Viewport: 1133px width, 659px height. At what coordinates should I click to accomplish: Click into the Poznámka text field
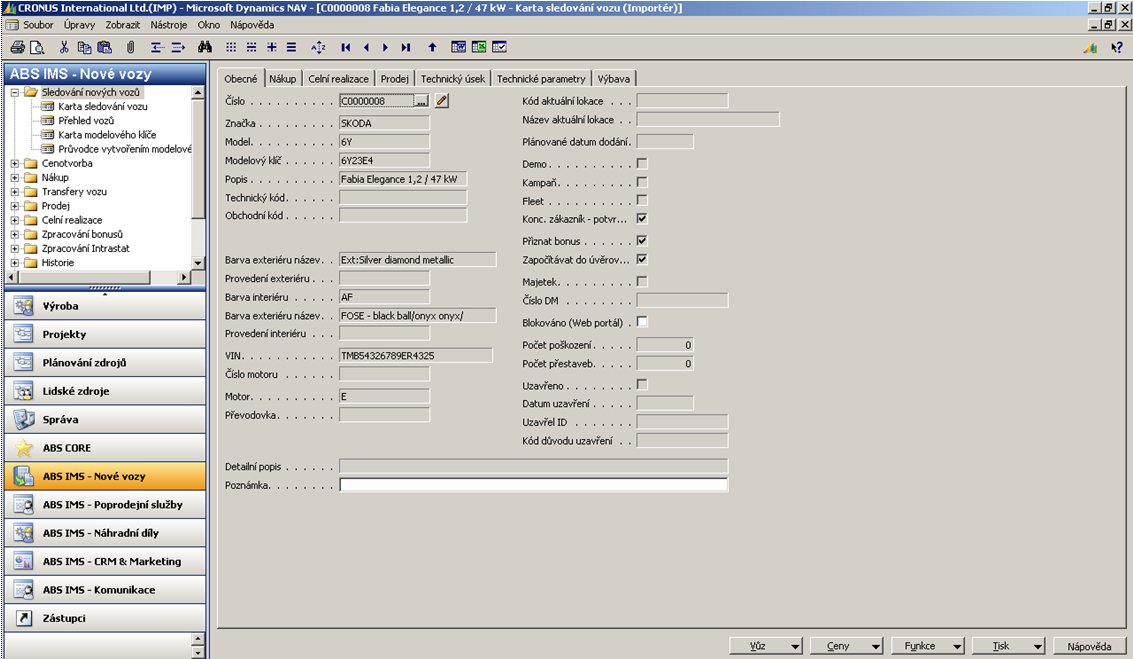tap(533, 485)
